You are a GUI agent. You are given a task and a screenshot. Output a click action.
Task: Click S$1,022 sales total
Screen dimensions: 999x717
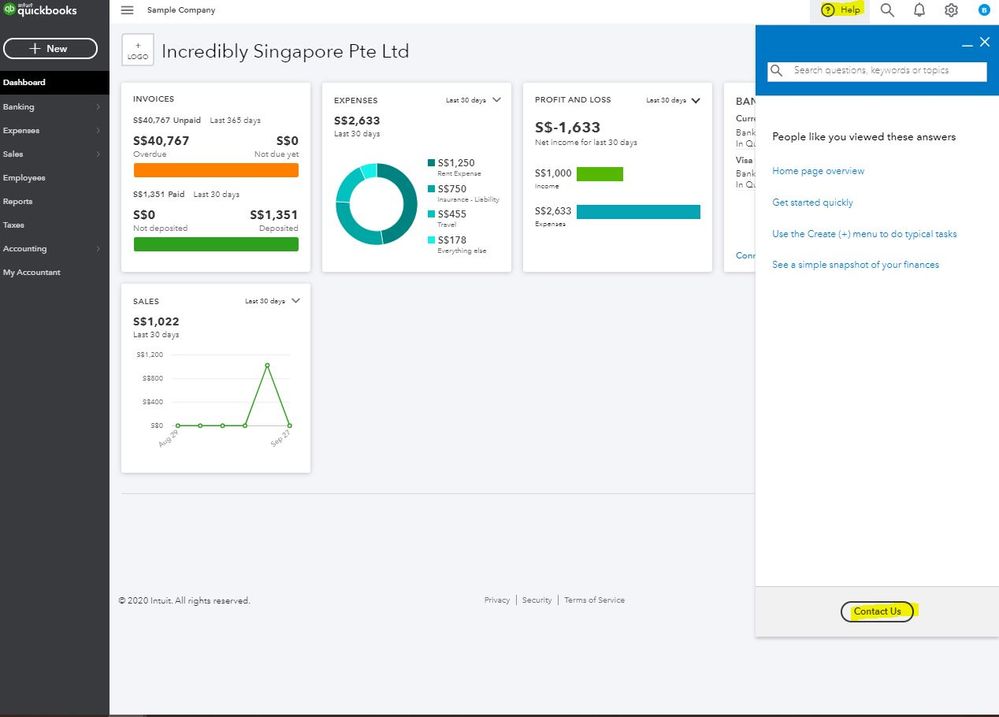point(156,322)
